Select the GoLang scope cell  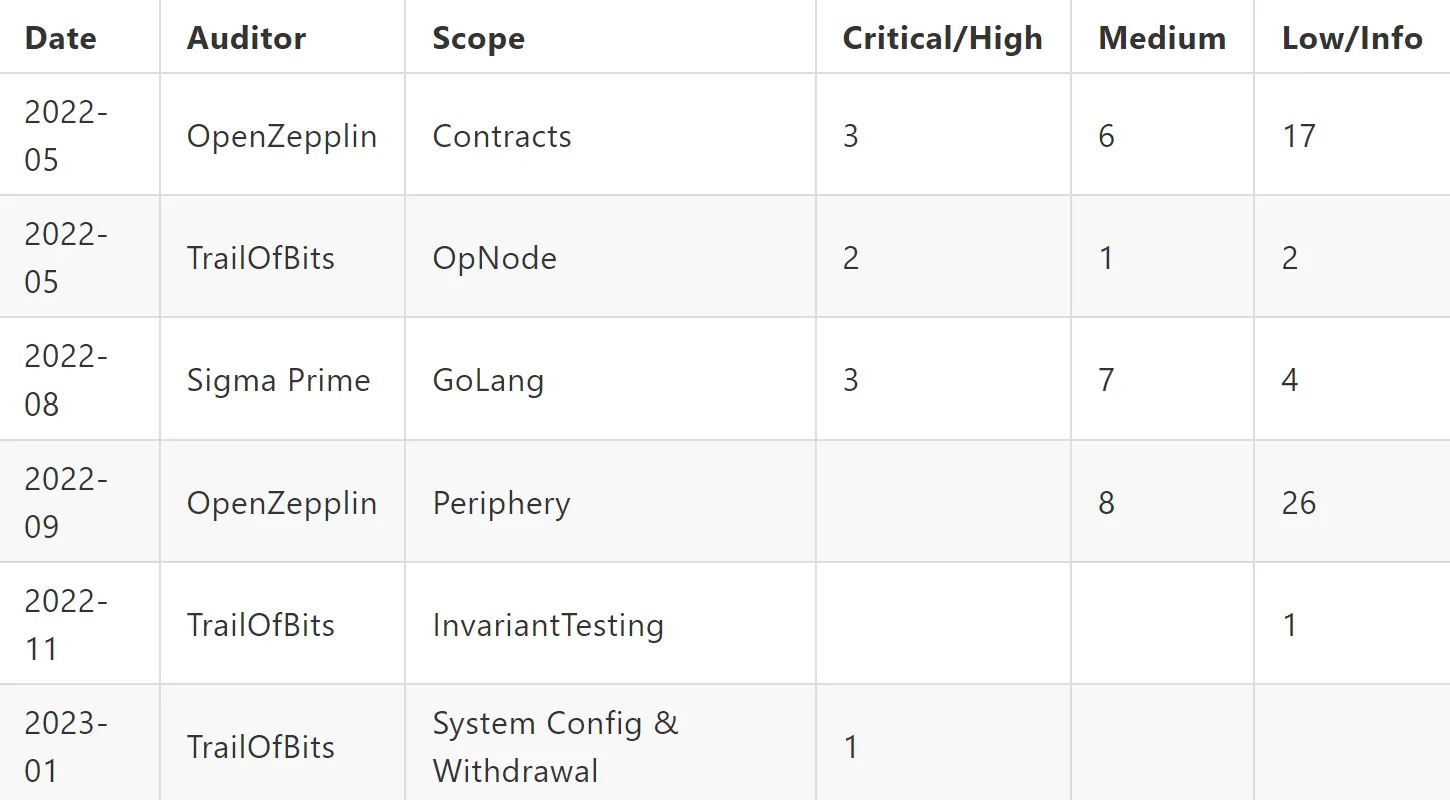point(488,381)
